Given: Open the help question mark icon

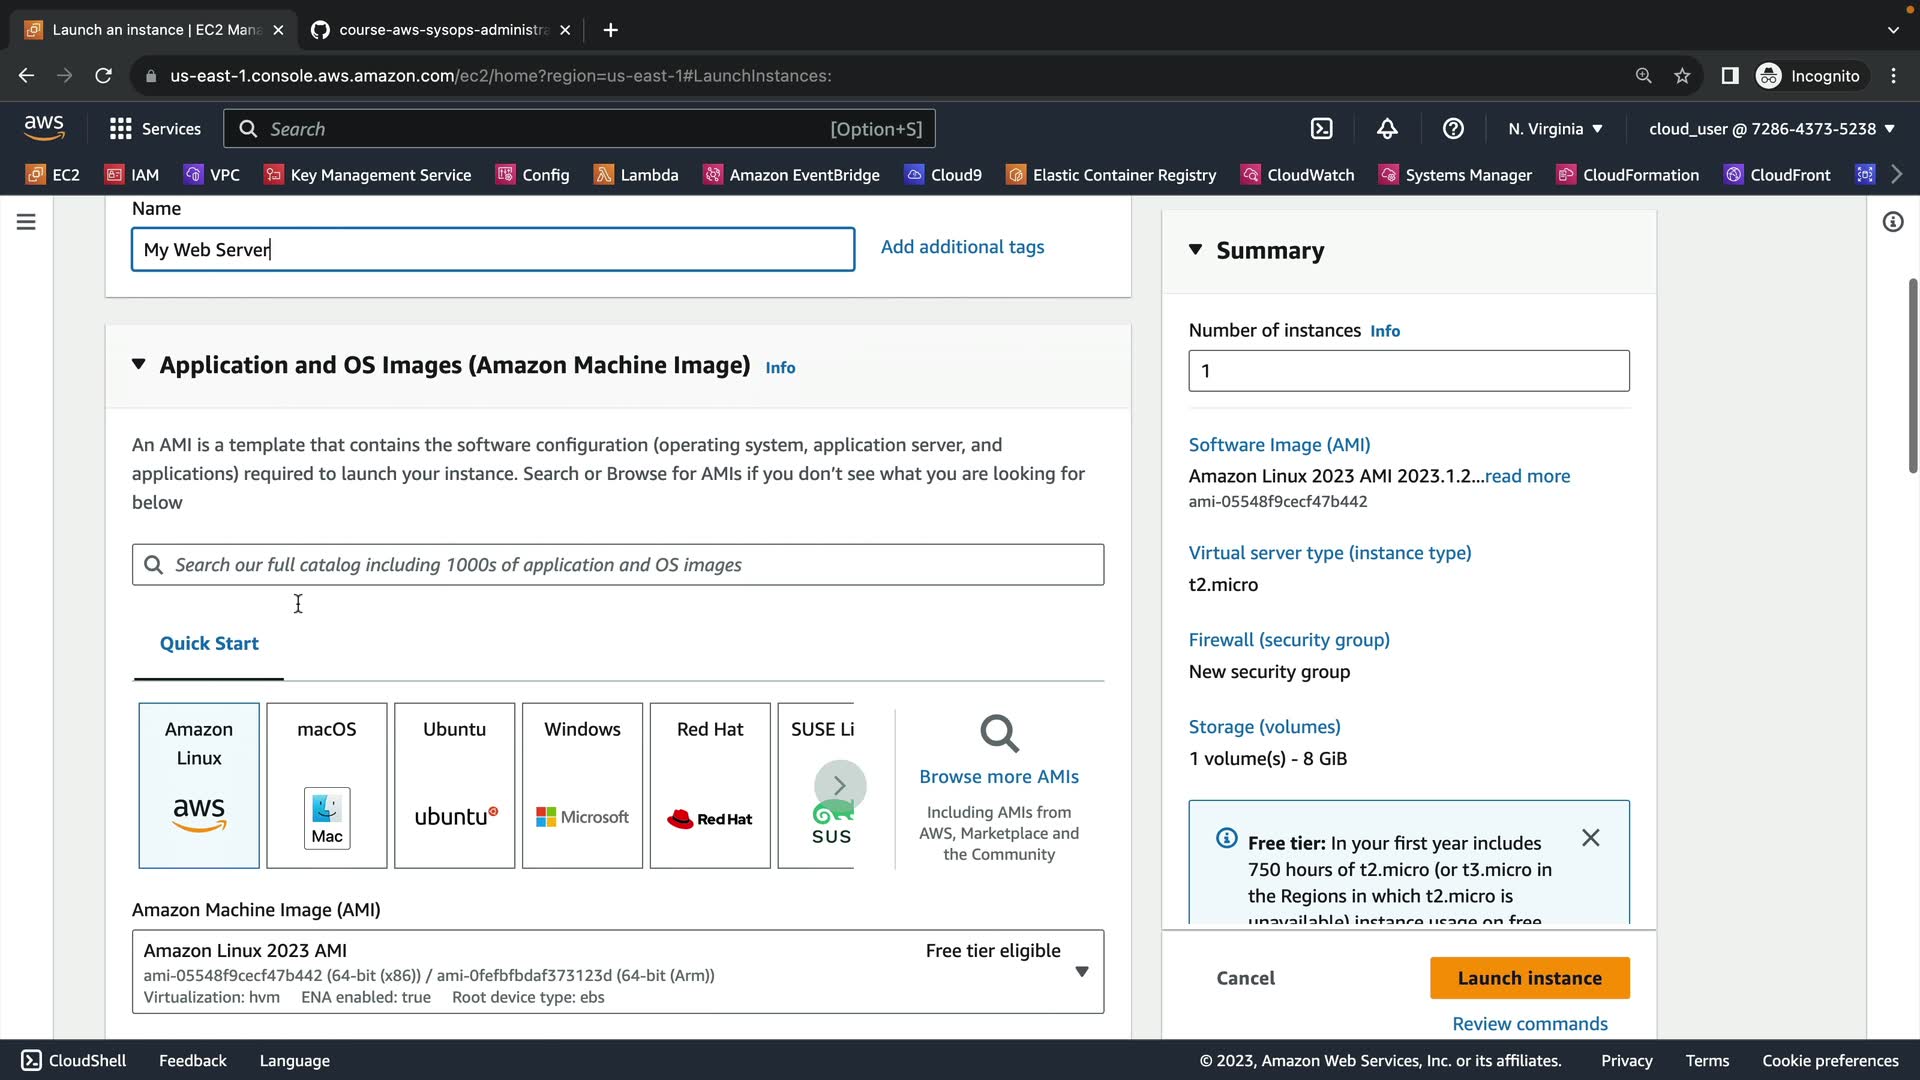Looking at the screenshot, I should [x=1453, y=129].
